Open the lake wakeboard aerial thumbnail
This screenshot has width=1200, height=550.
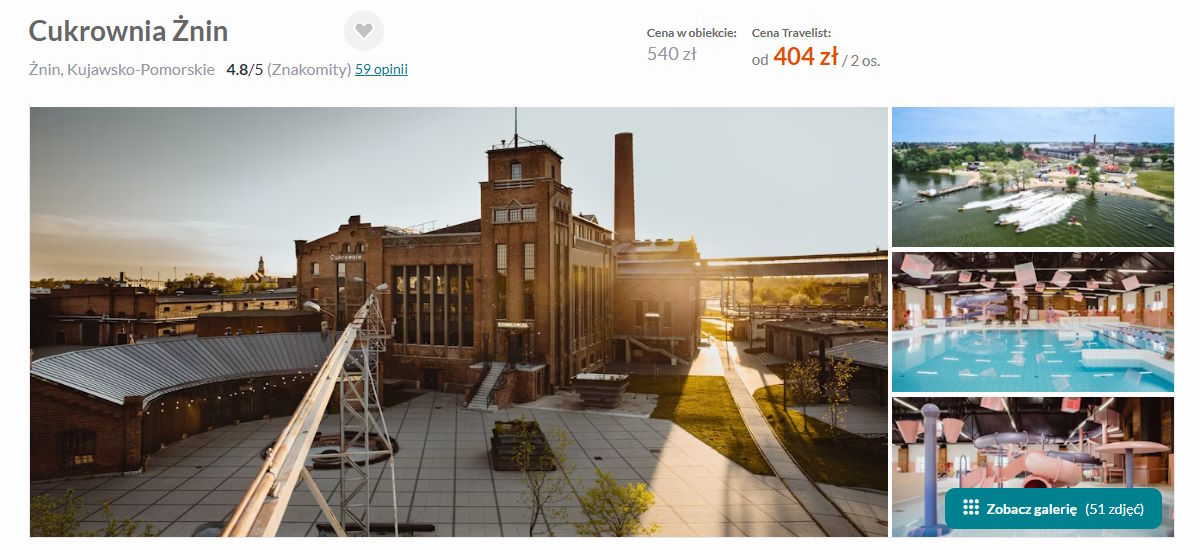pos(1033,176)
